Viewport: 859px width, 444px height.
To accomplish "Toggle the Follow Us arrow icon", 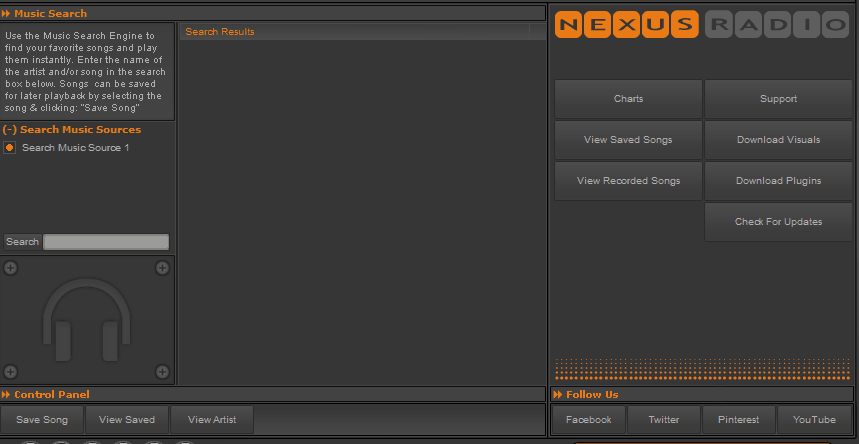I will 558,395.
